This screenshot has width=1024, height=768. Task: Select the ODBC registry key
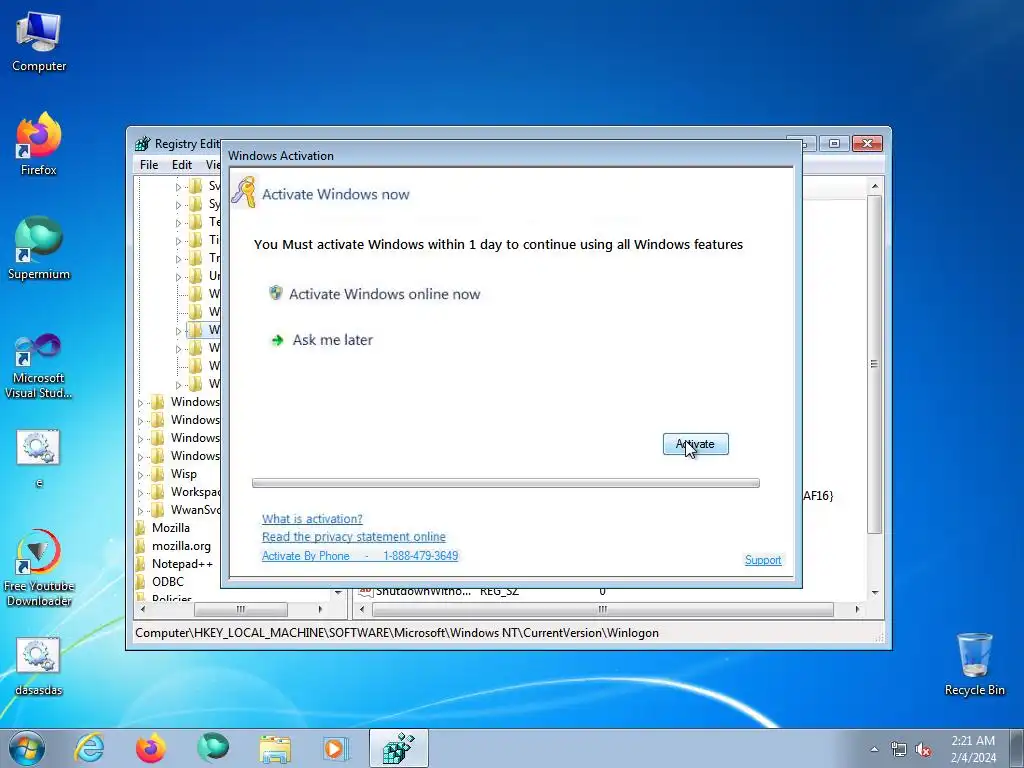168,581
